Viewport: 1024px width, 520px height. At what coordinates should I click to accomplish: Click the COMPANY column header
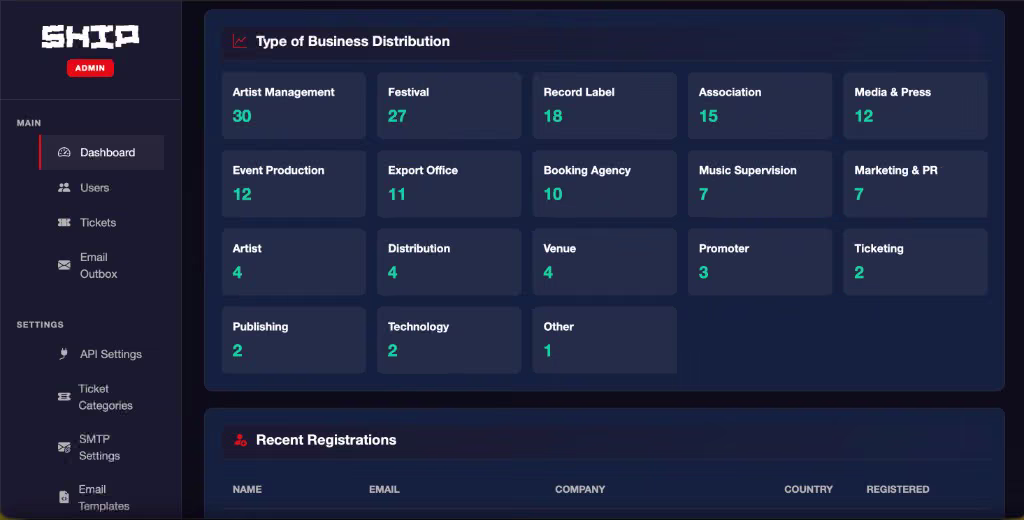point(580,489)
